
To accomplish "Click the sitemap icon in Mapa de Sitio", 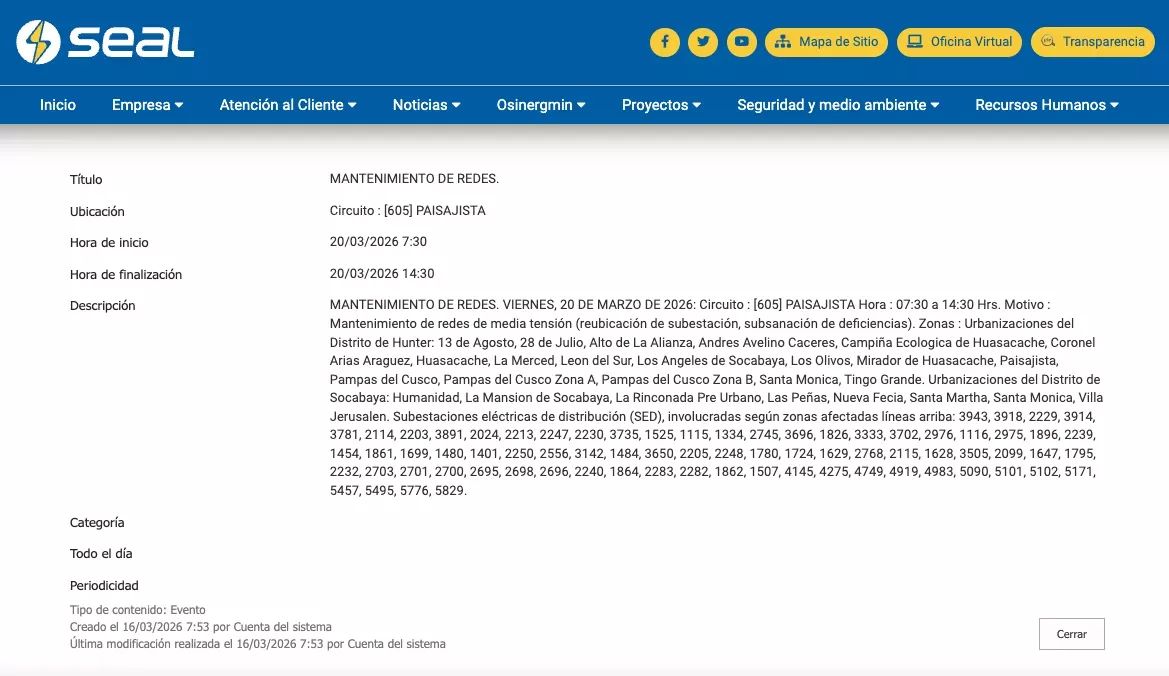I will click(x=782, y=42).
